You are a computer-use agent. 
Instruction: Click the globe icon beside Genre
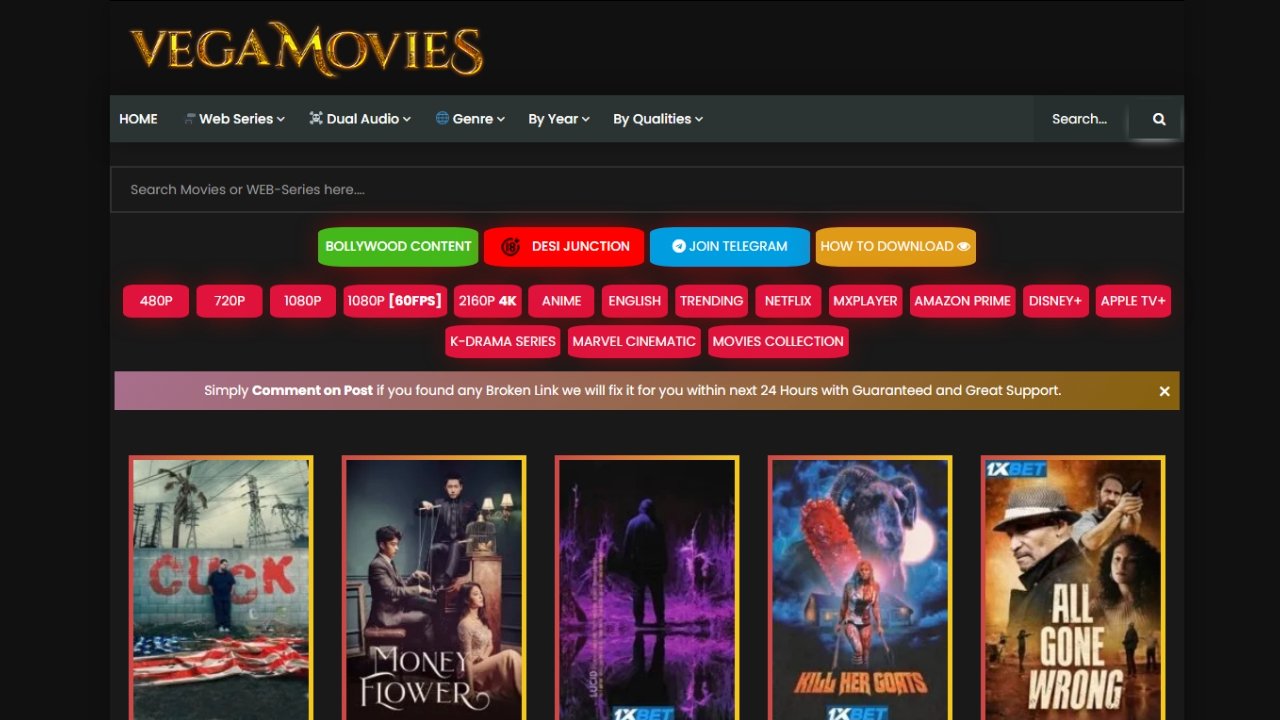[442, 118]
